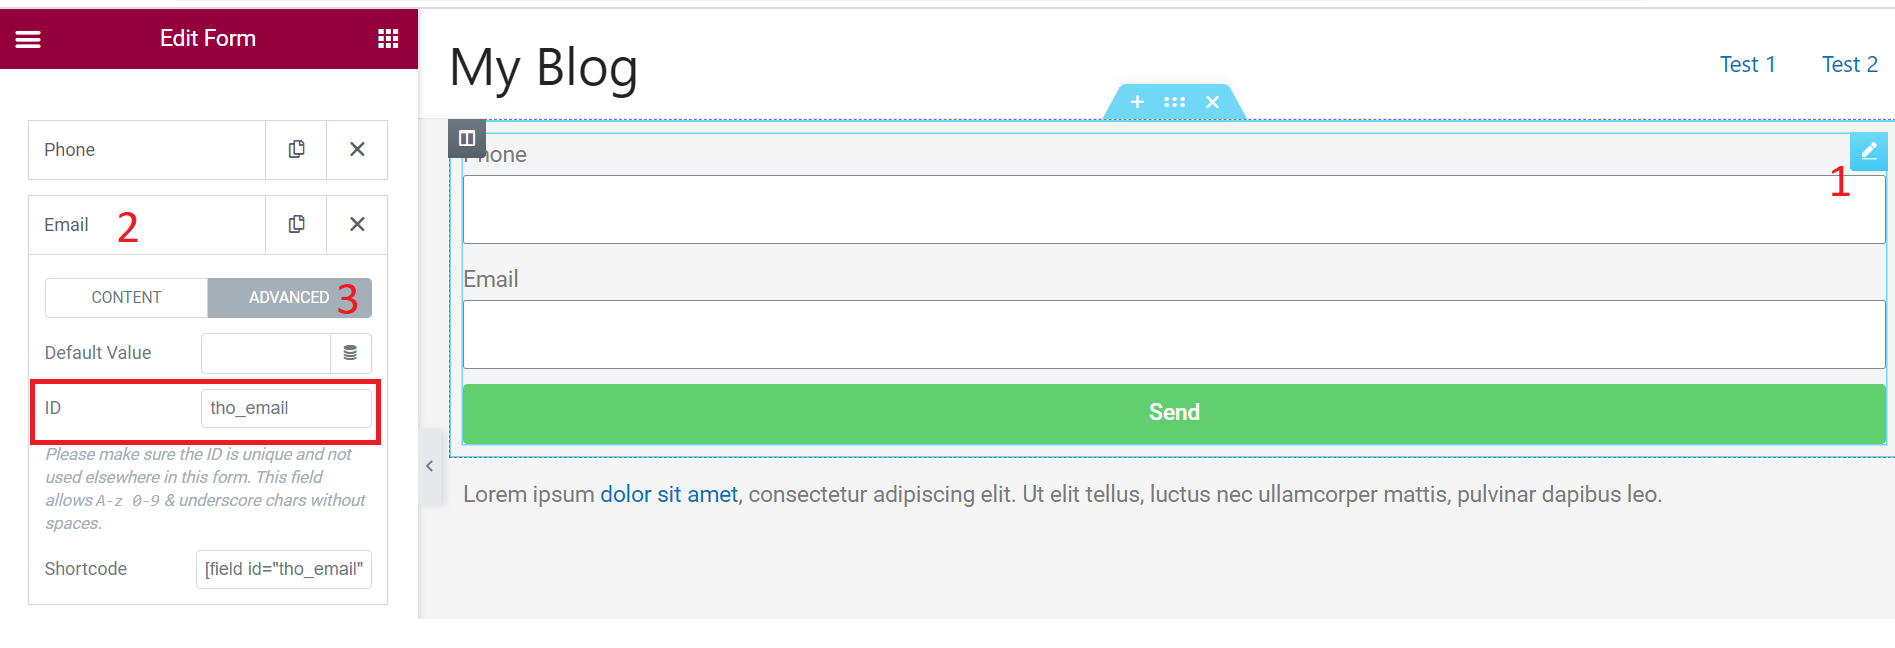
Task: Duplicate the Phone field item
Action: pos(296,149)
